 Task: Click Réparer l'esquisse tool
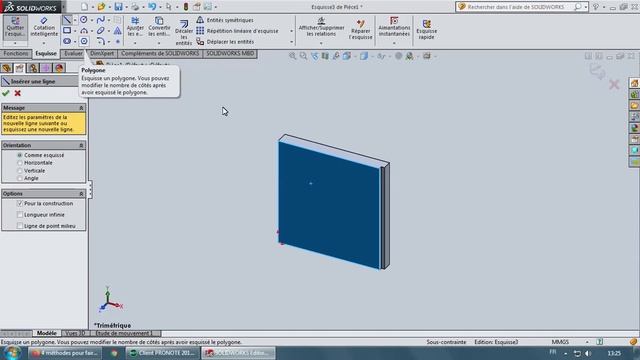[x=360, y=29]
